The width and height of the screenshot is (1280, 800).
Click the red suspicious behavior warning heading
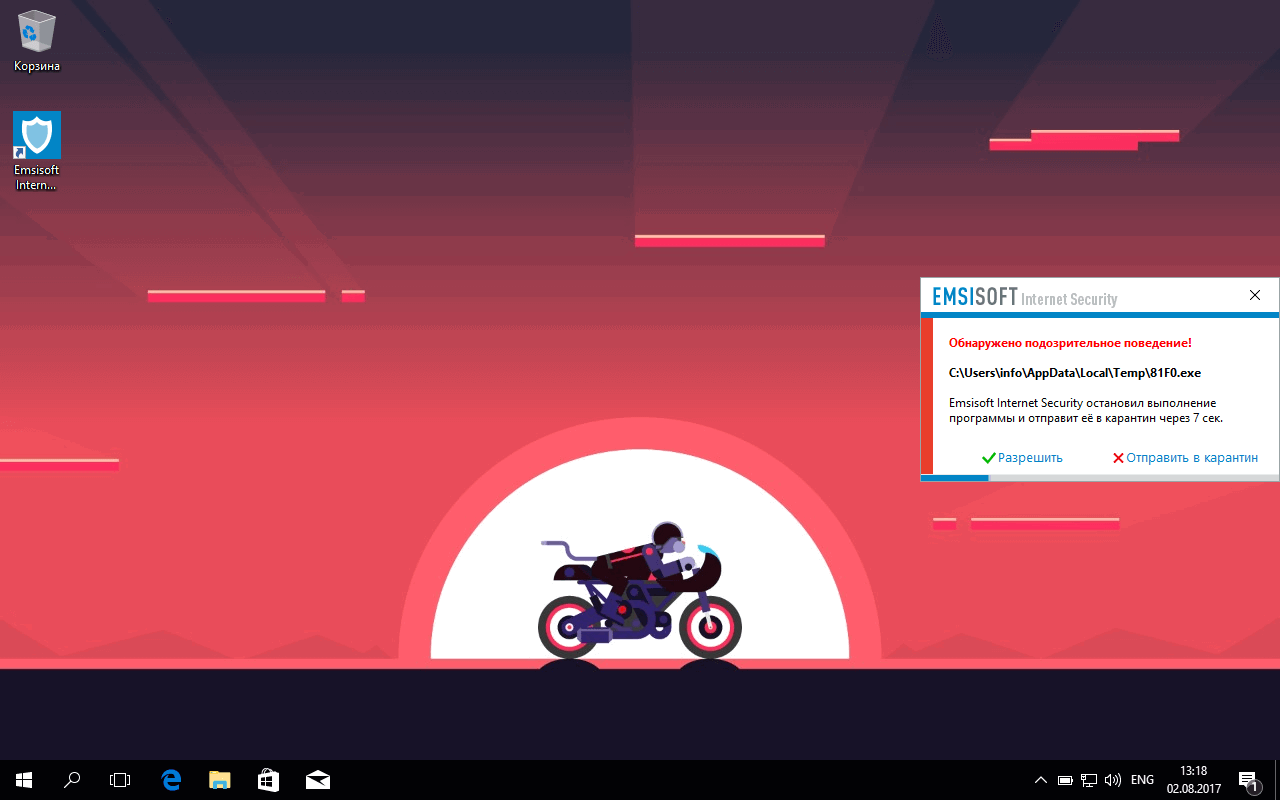coord(1070,343)
